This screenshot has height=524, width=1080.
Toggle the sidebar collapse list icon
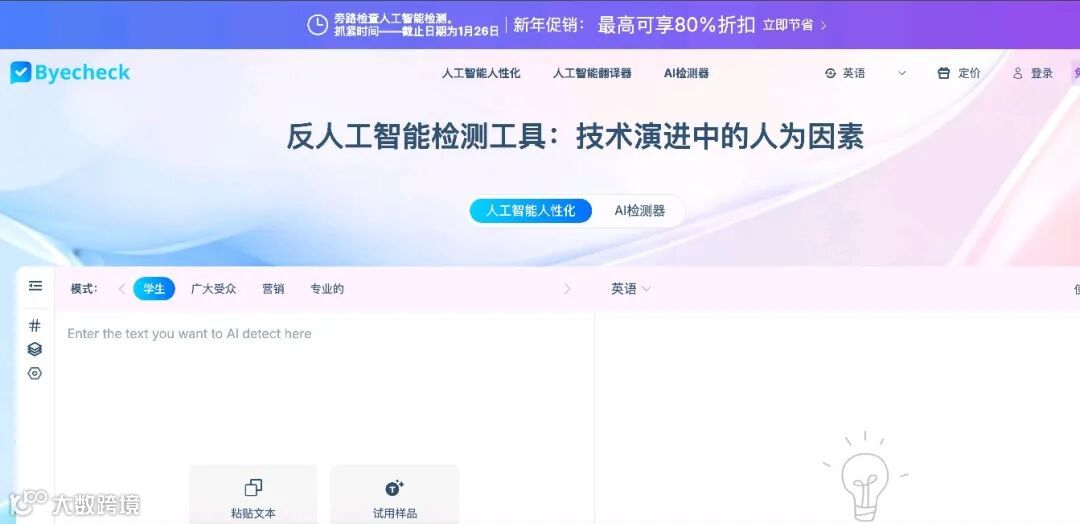point(35,286)
